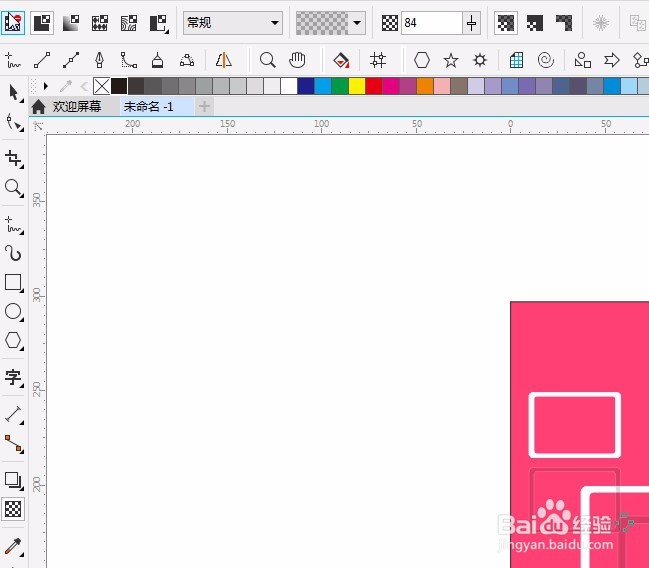Select the Shape edit tool in toolbox
Screen dimensions: 649x568
click(x=14, y=123)
